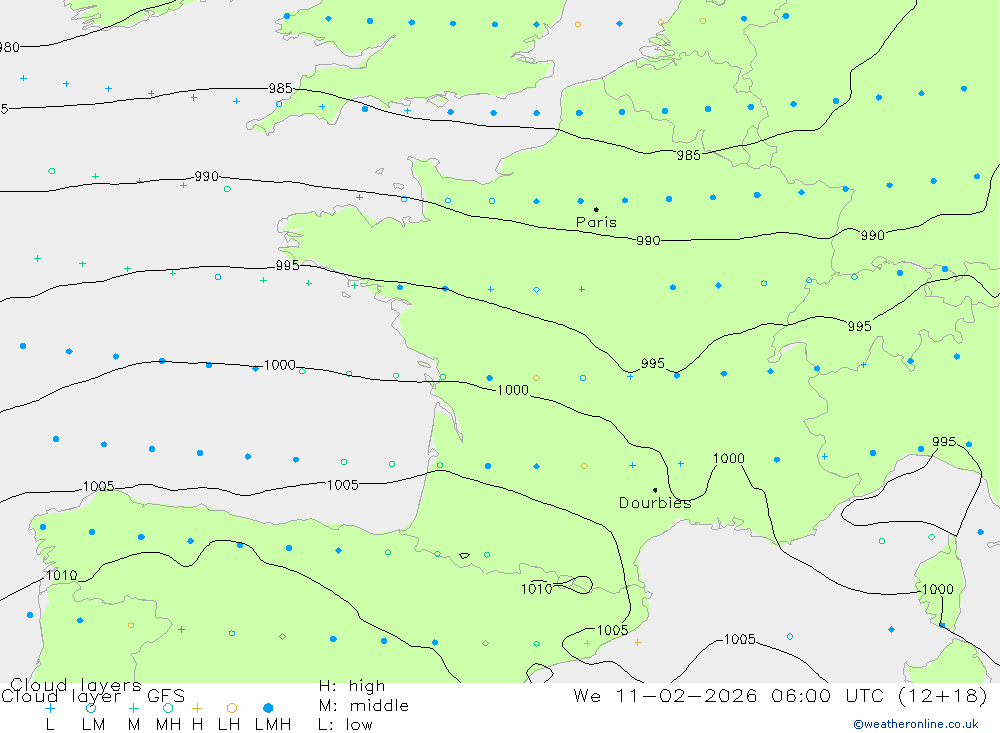Click the 995 isobar label over Switzerland
The width and height of the screenshot is (1000, 733).
(x=860, y=326)
